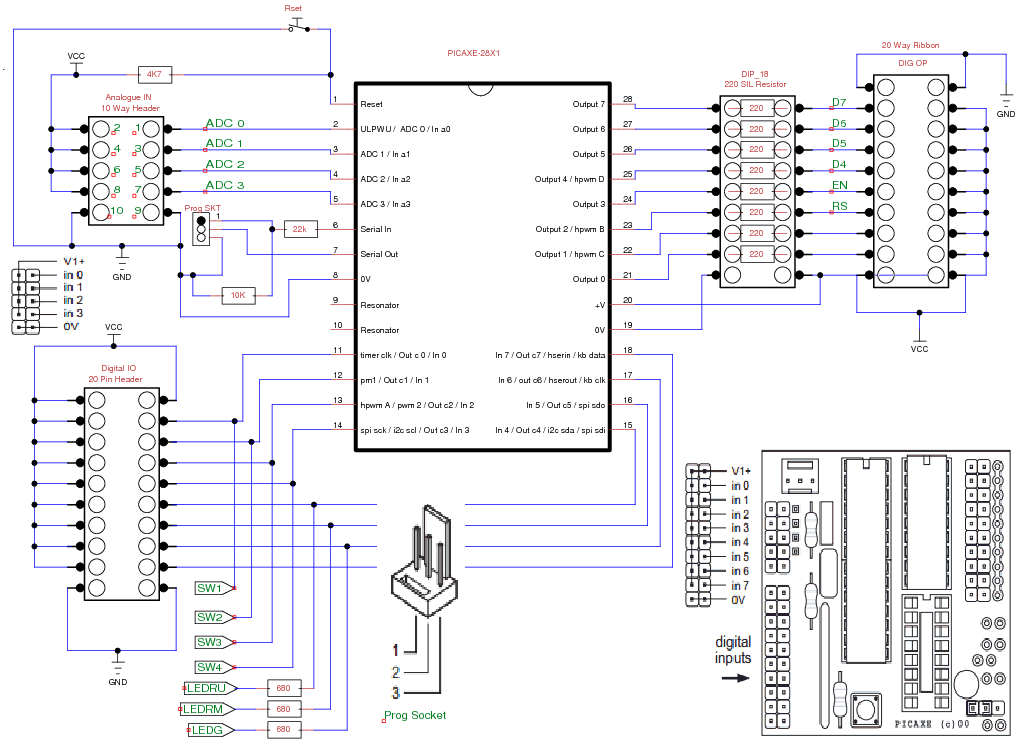This screenshot has width=1017, height=751.
Task: Click the 680 resistor on the LEDRU line
Action: (x=283, y=688)
